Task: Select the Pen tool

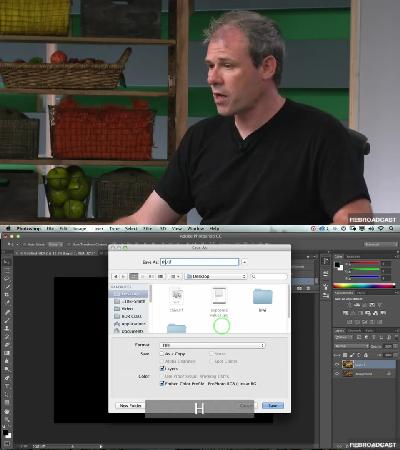Action: (7, 378)
